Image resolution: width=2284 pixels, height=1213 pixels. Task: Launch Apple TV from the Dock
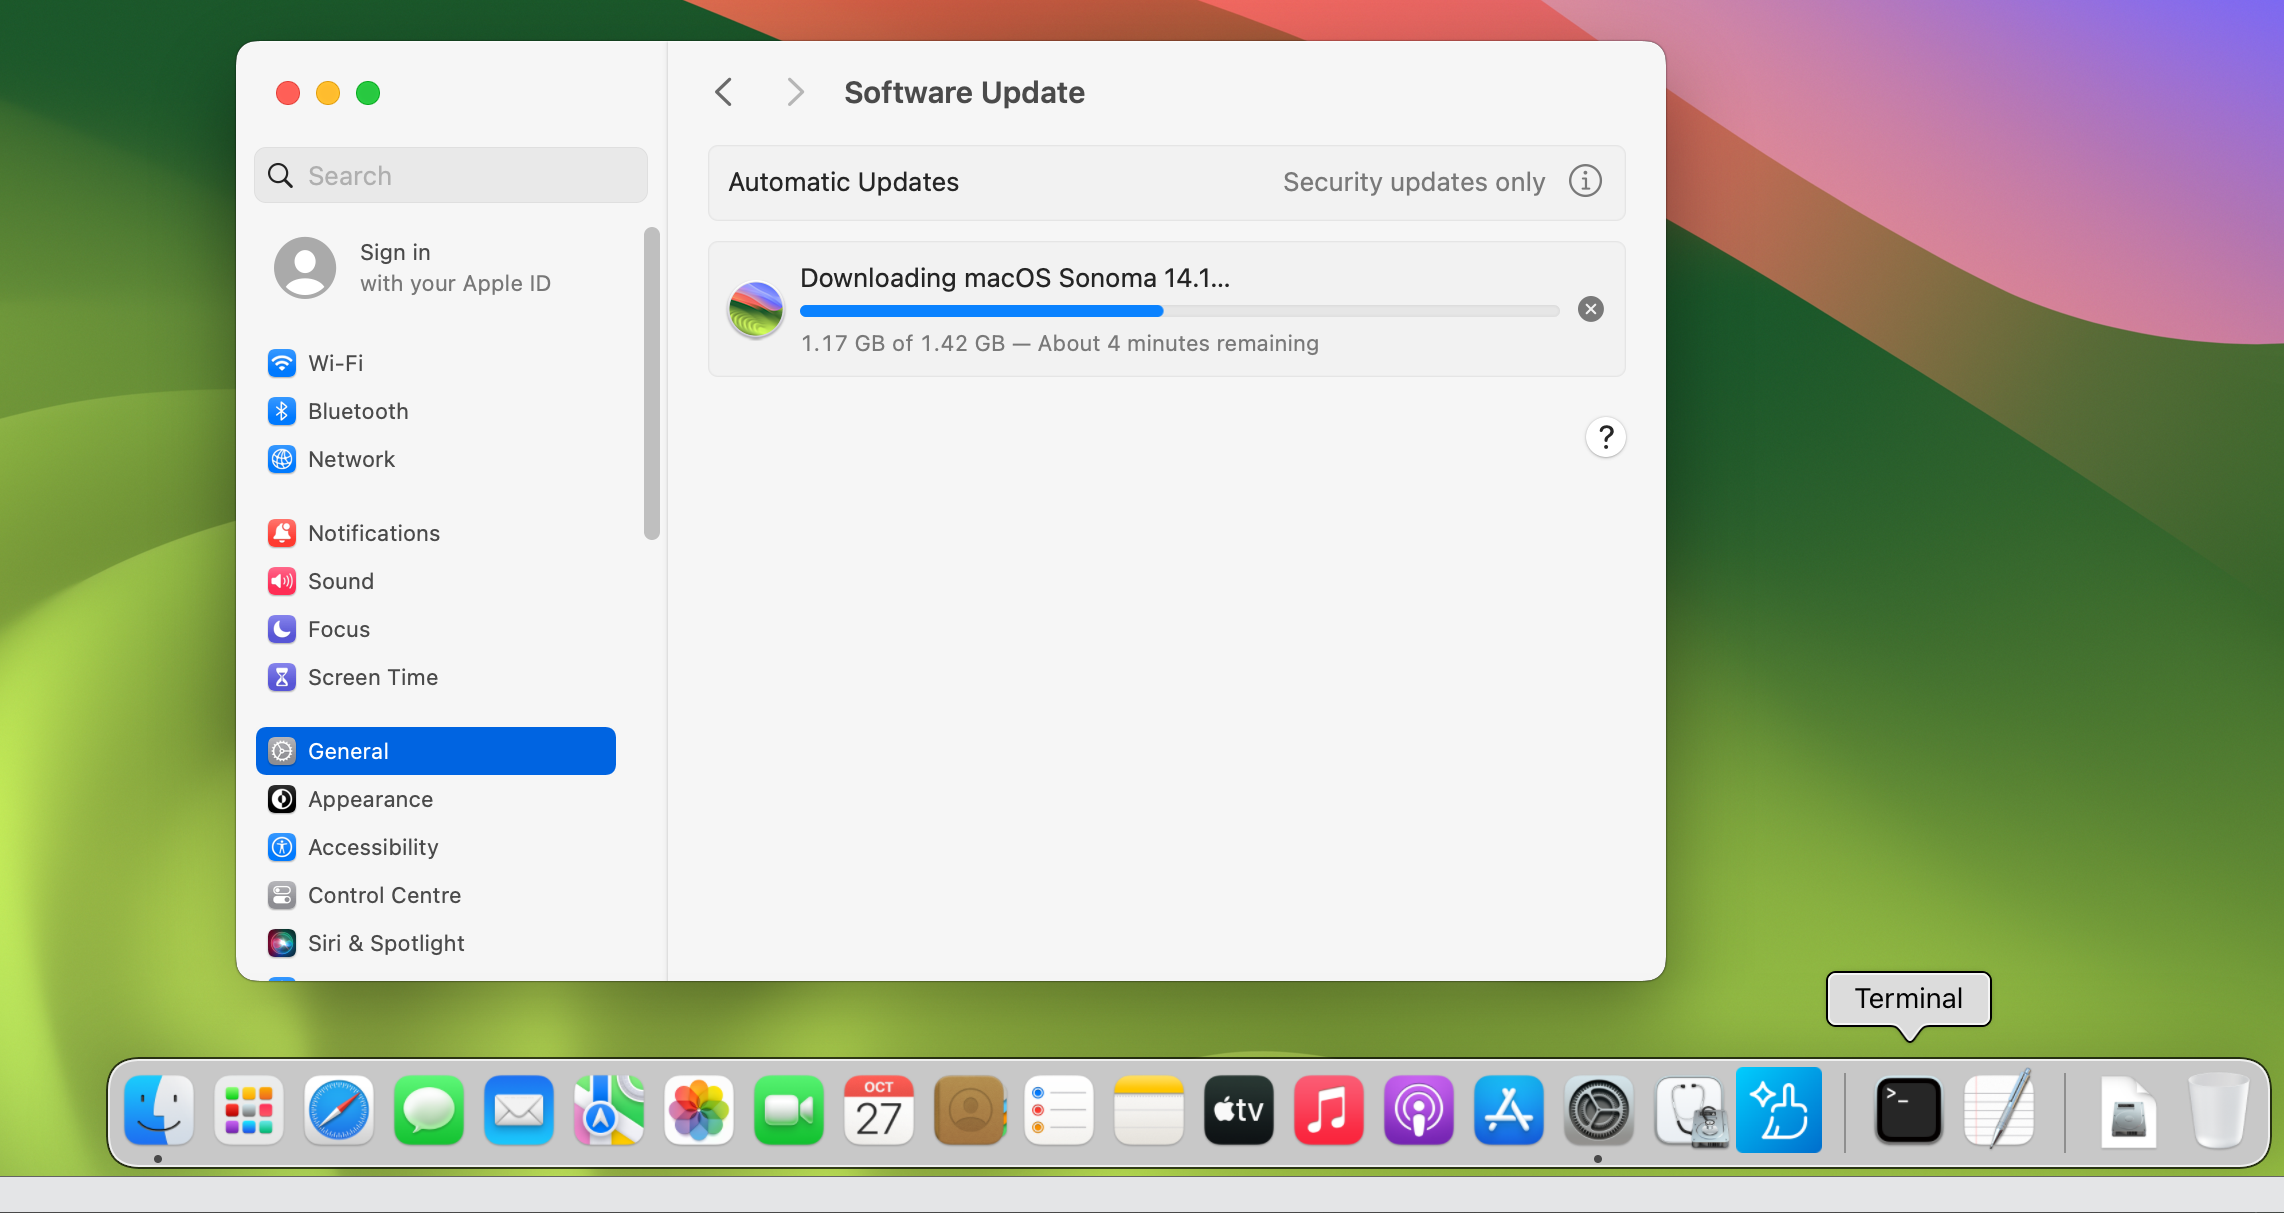pyautogui.click(x=1239, y=1110)
